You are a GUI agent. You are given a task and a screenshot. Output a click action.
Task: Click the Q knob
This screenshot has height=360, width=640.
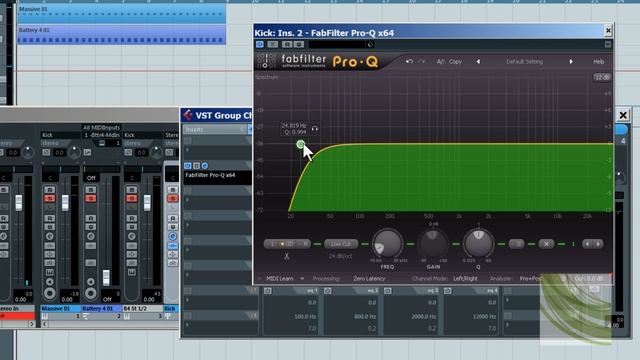pyautogui.click(x=478, y=243)
